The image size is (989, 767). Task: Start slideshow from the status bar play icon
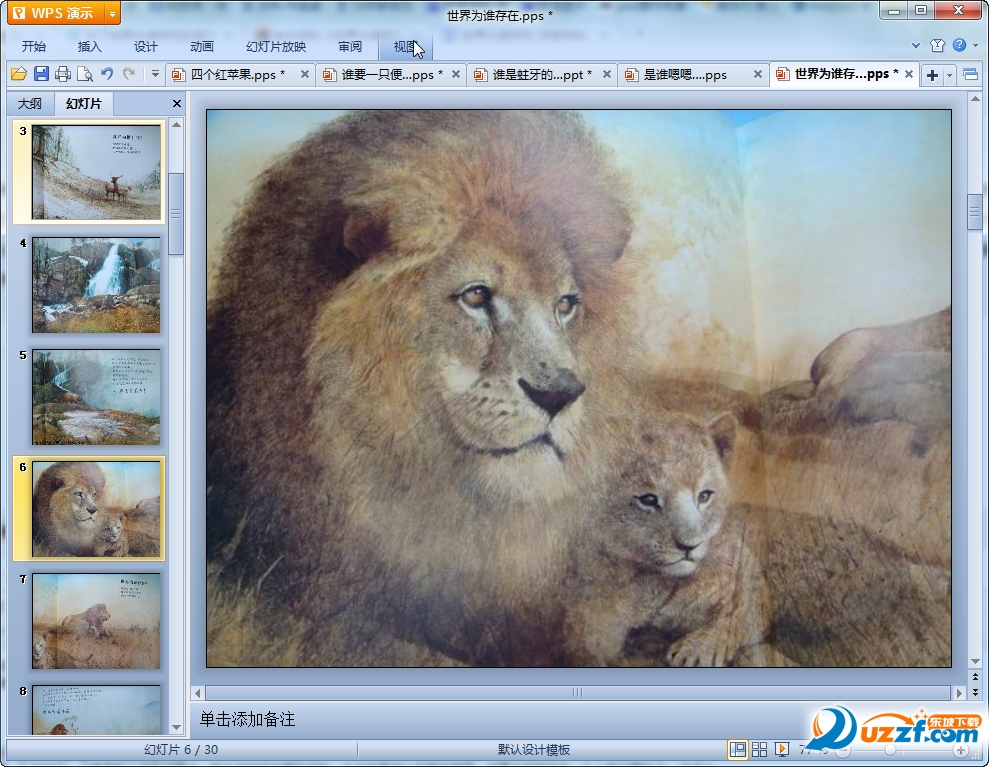[x=782, y=749]
